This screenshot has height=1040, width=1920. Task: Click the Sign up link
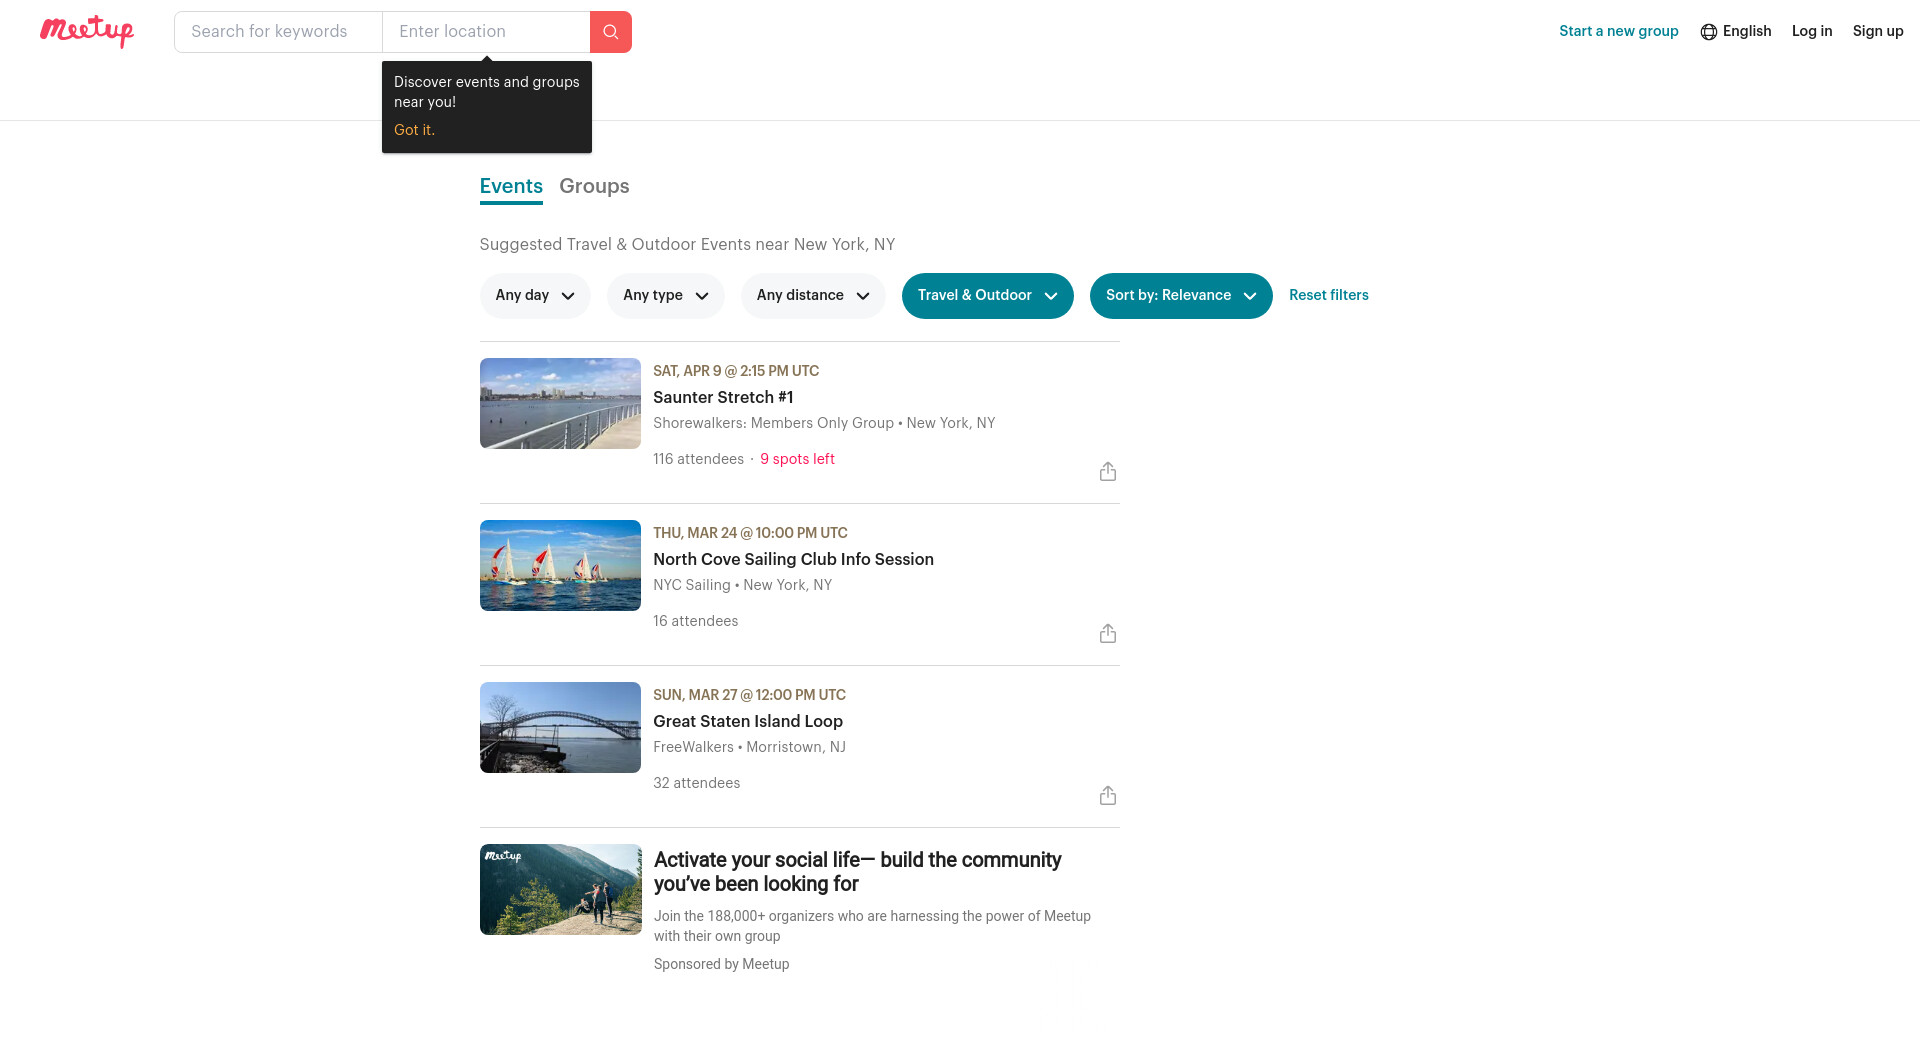pyautogui.click(x=1877, y=31)
